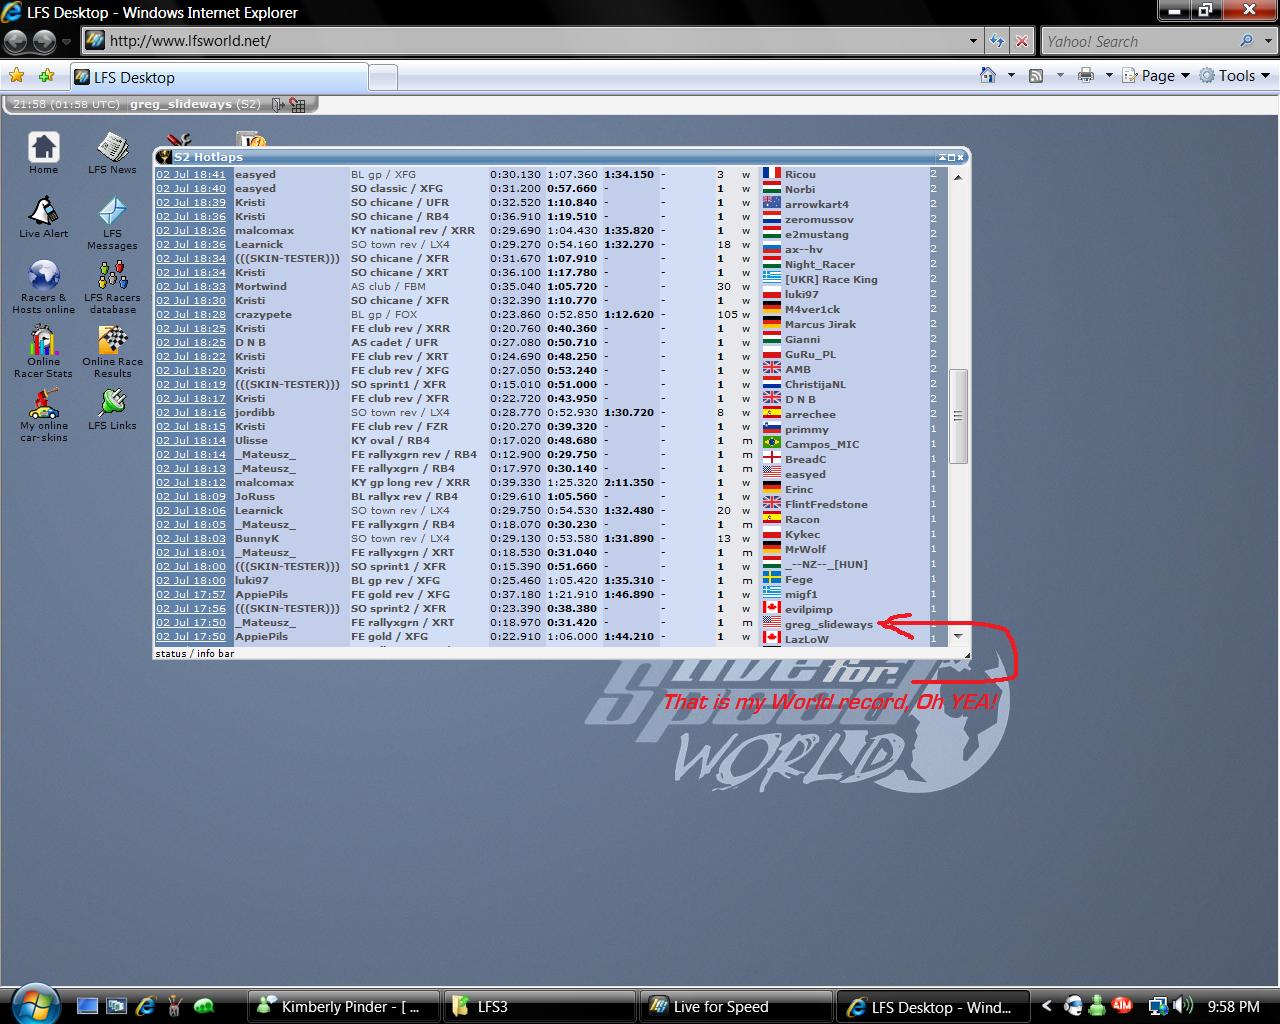Switch to Live for Speed taskbar button
Screen dimensions: 1280x1024
735,1007
